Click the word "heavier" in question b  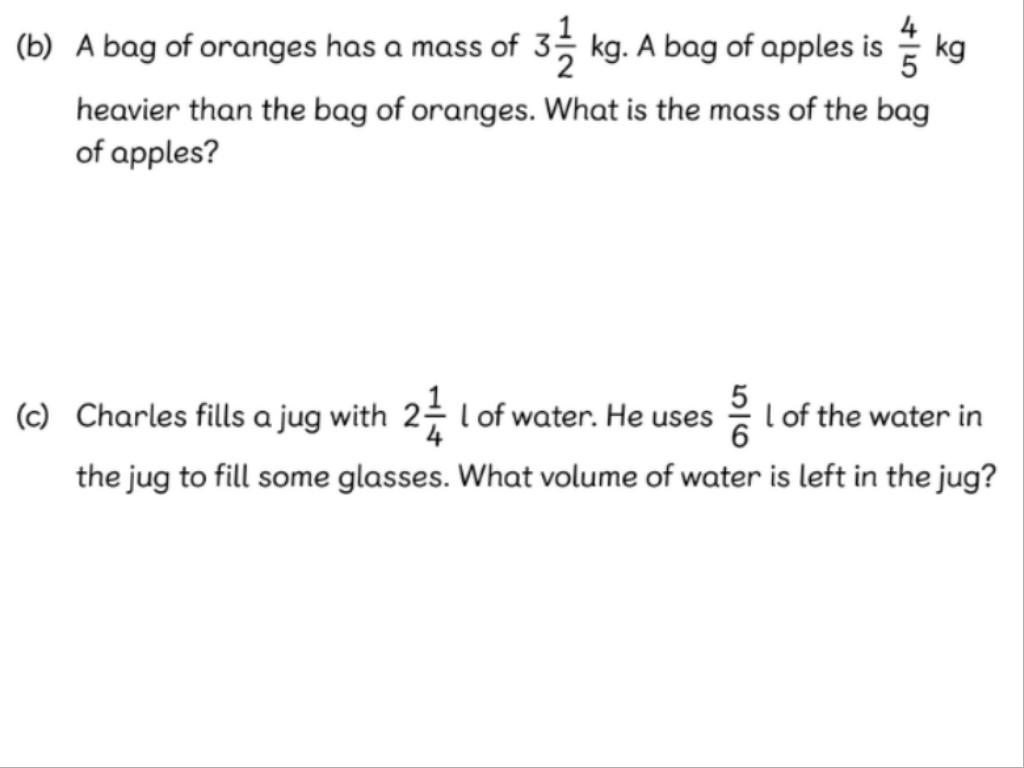[x=127, y=110]
